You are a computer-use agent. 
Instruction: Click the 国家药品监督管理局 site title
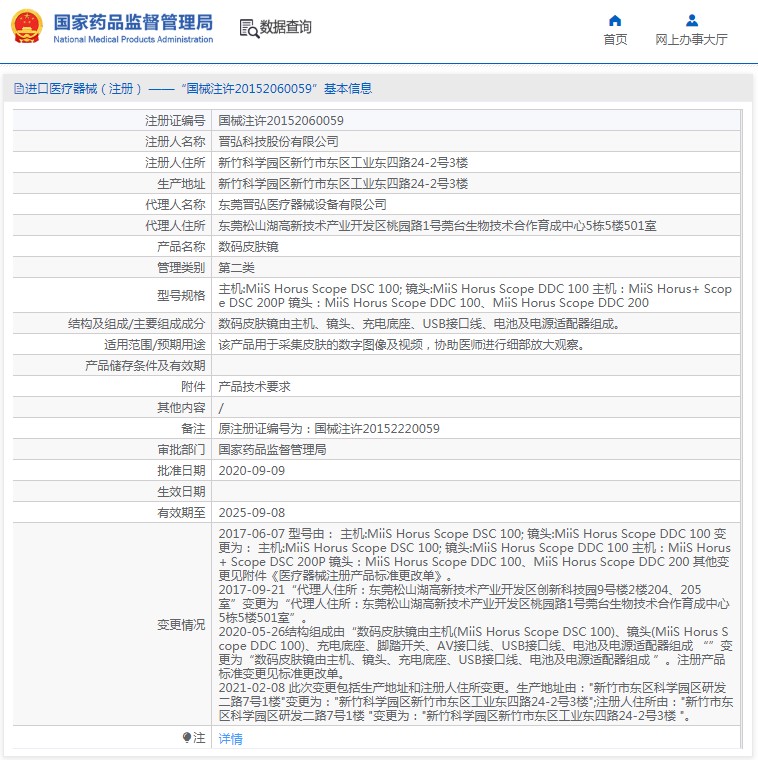tap(133, 22)
